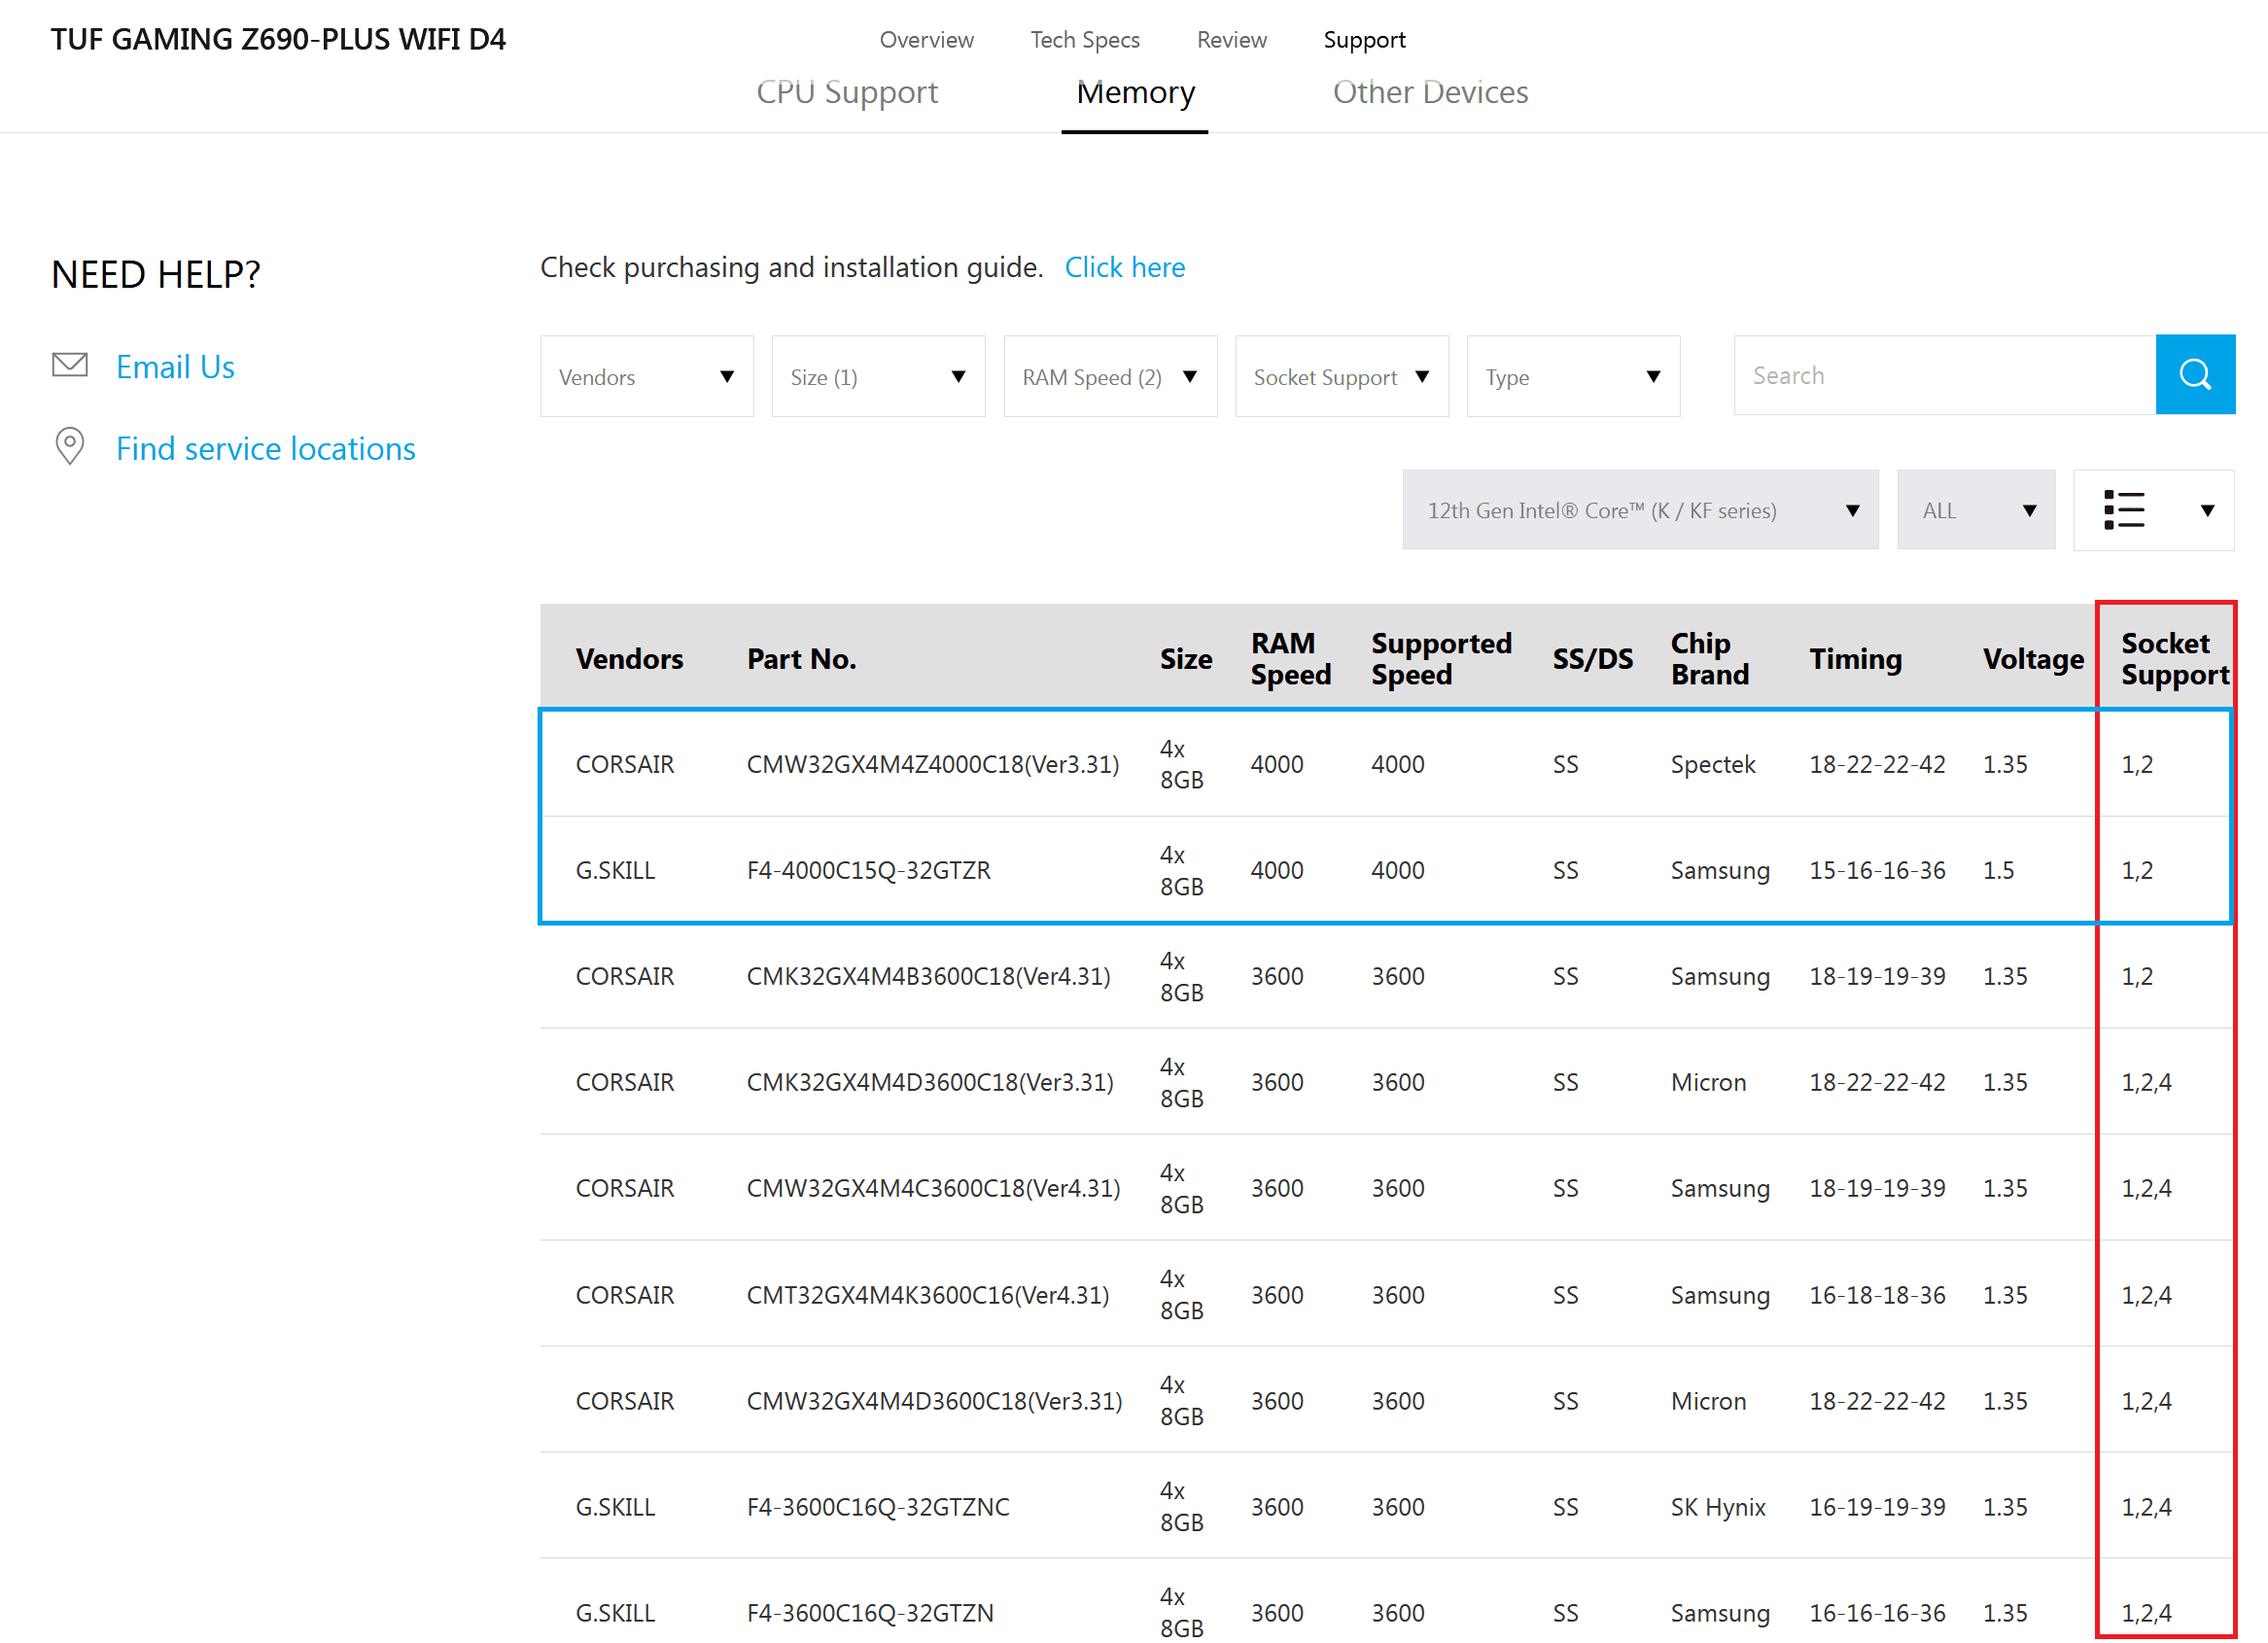This screenshot has width=2268, height=1643.
Task: Follow the Click here guide link
Action: coord(1124,267)
